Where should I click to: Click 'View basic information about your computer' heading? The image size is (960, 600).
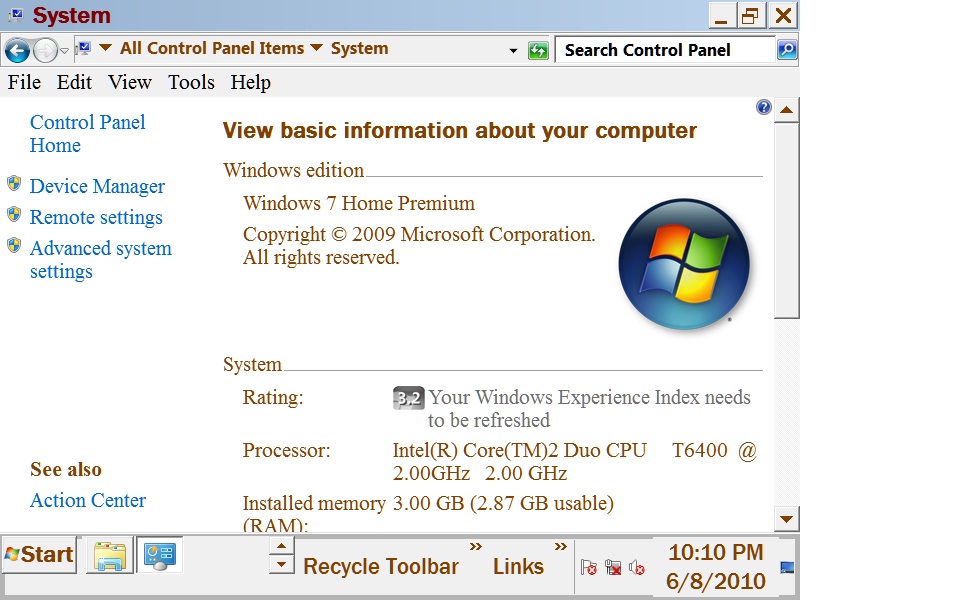point(460,130)
